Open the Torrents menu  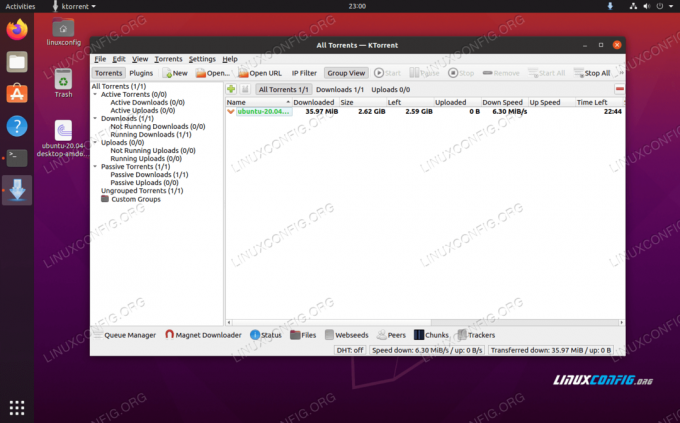[x=168, y=59]
